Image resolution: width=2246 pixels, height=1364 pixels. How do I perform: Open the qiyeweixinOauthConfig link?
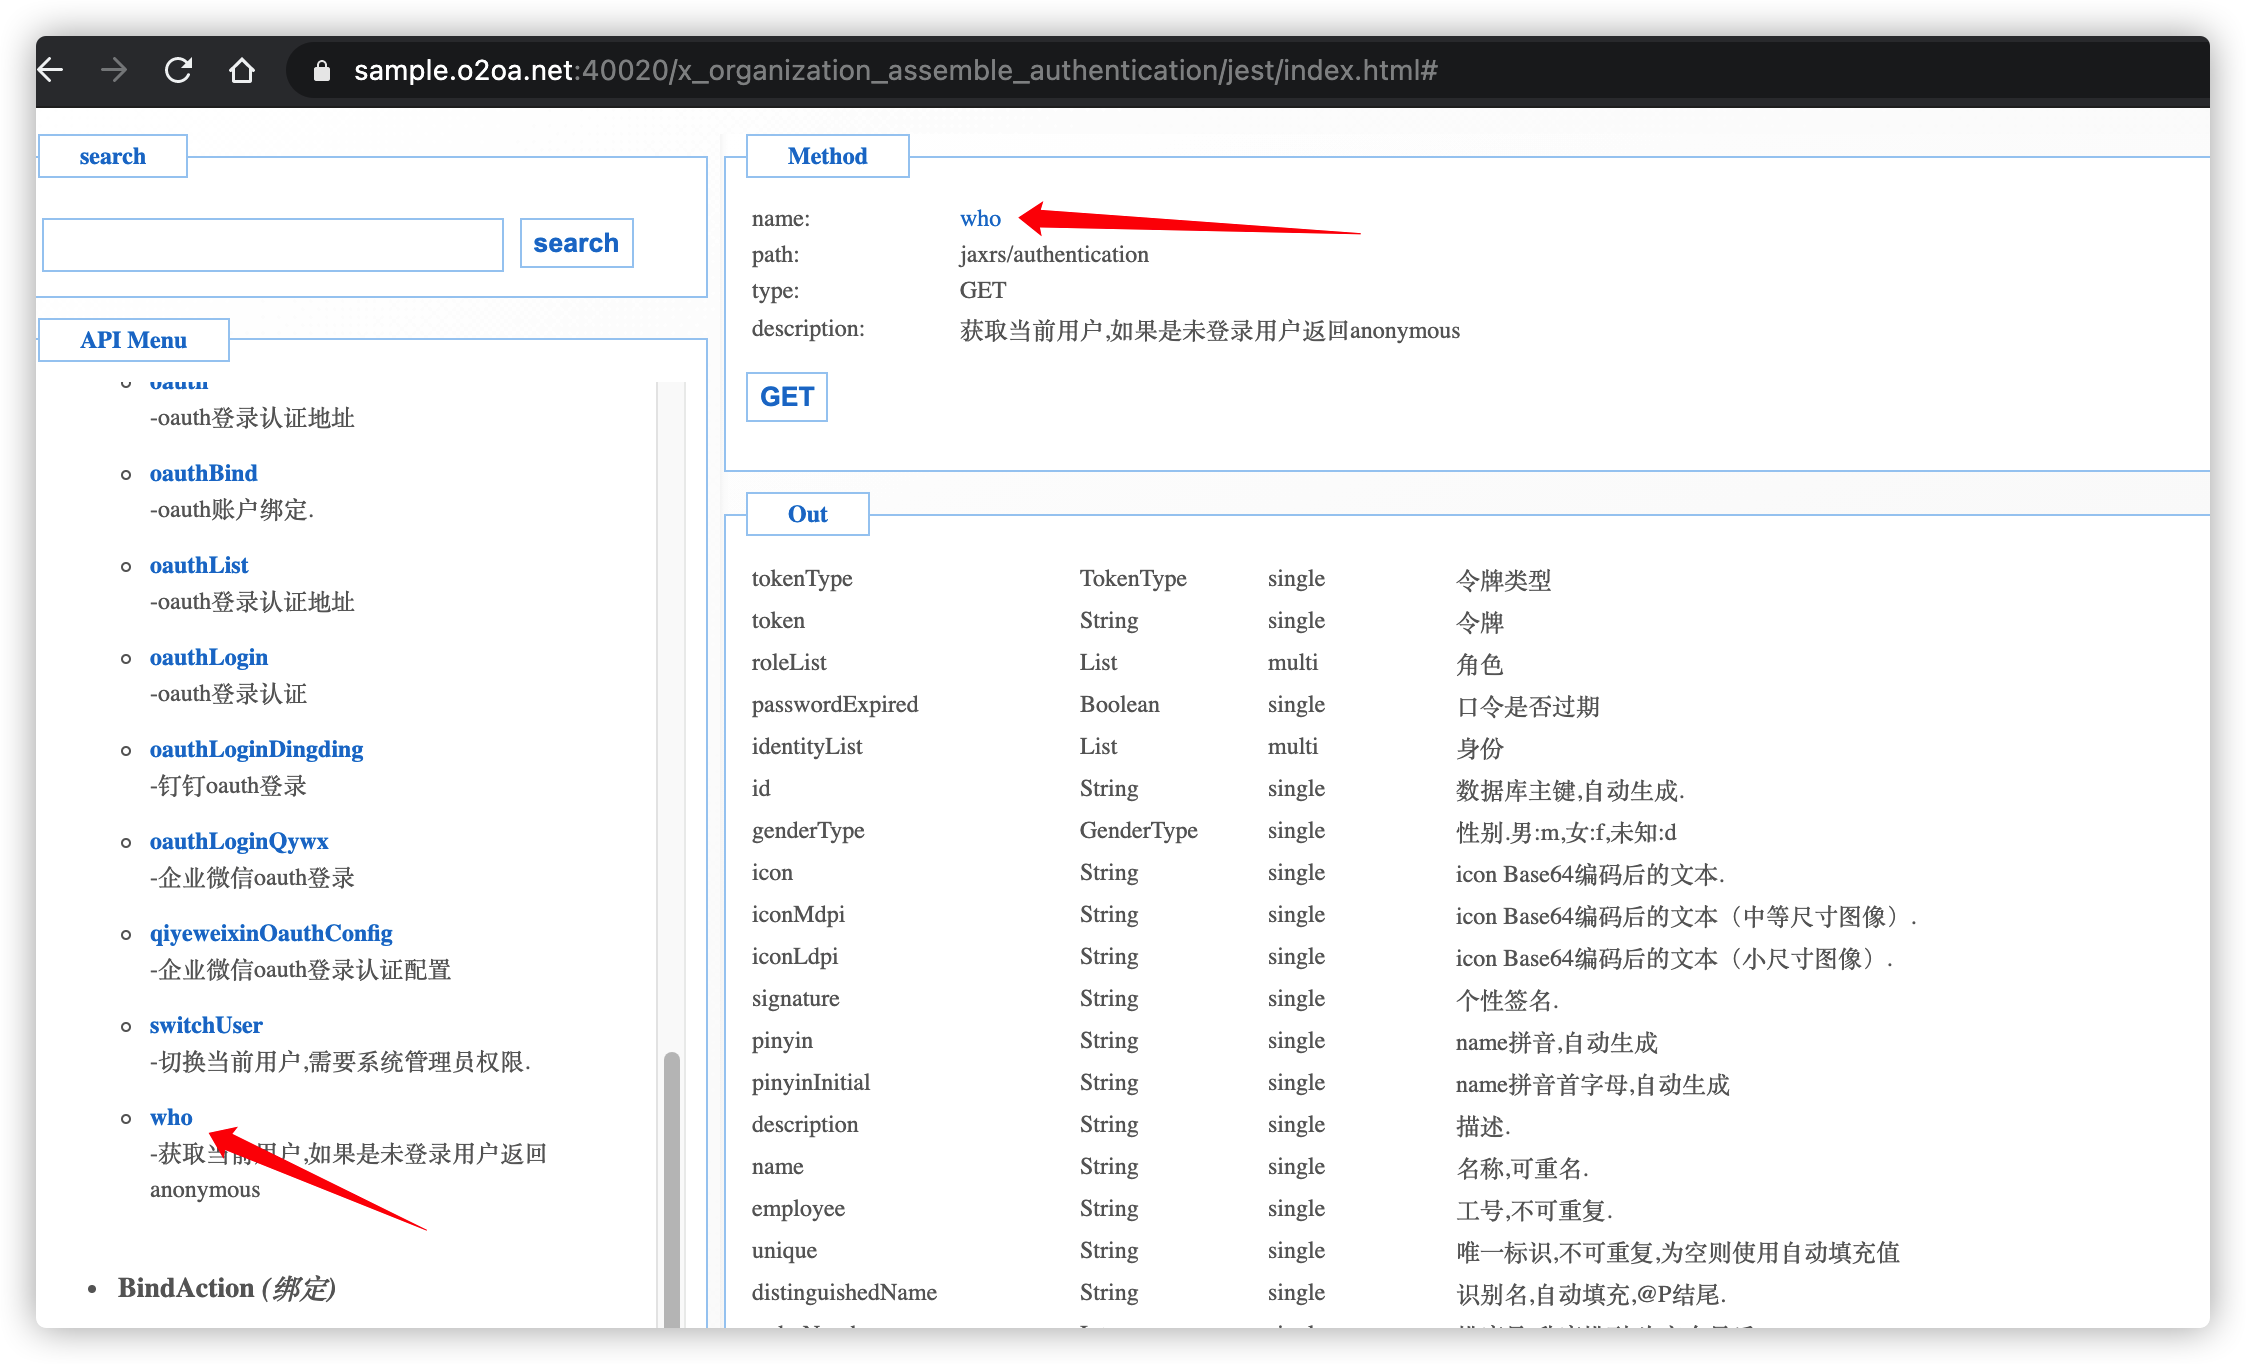271,933
